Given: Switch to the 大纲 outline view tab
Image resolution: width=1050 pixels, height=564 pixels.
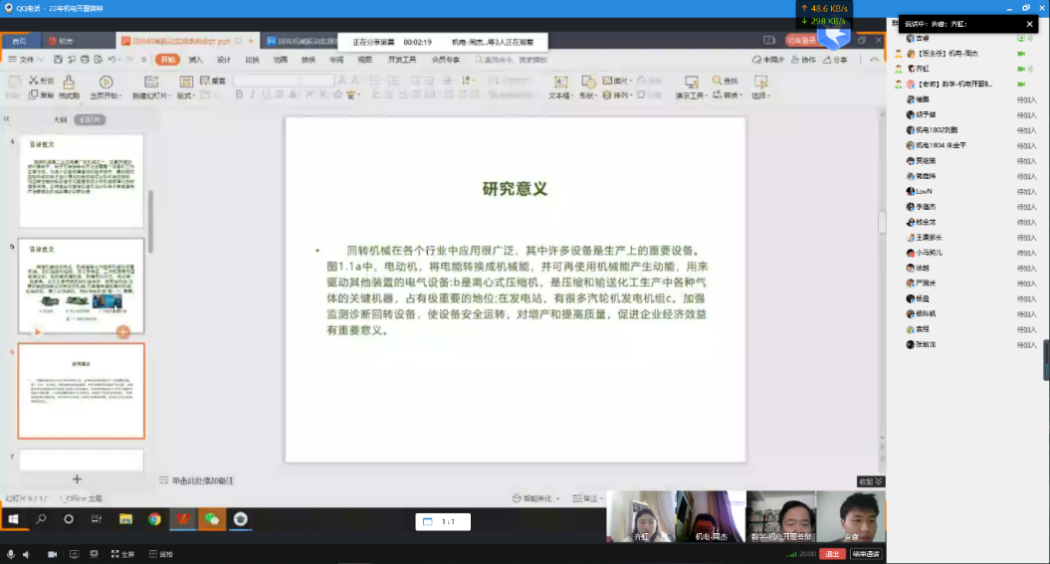Looking at the screenshot, I should (60, 119).
